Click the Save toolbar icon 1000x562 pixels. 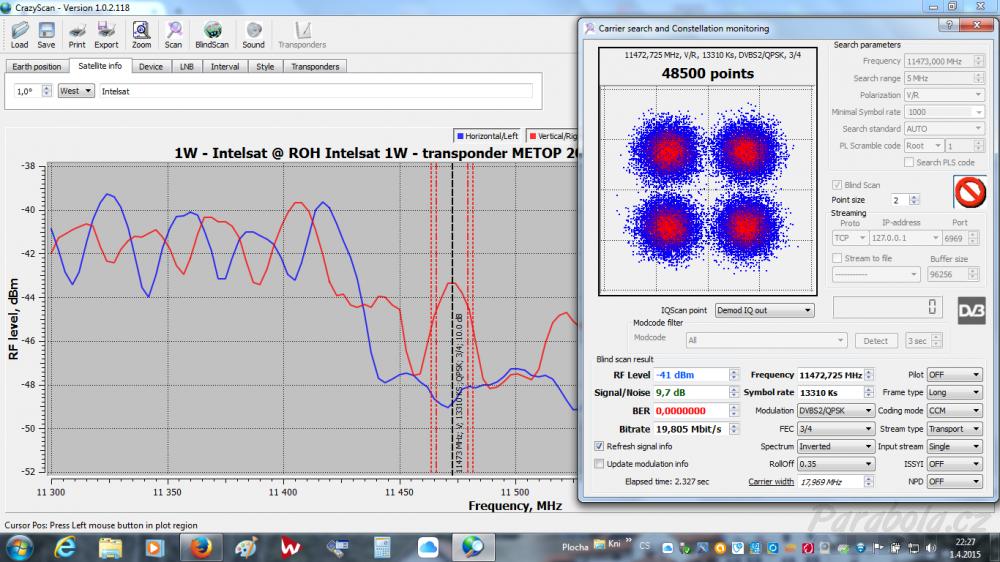coord(46,34)
